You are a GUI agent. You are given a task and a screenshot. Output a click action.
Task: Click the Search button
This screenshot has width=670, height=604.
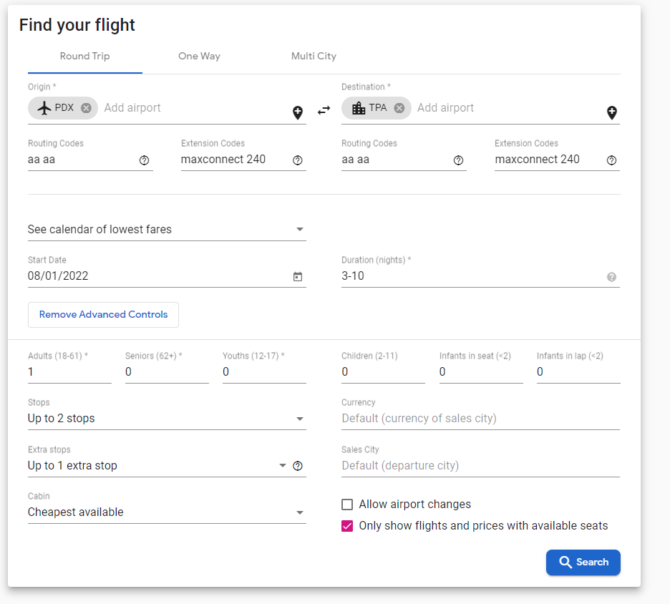(583, 562)
